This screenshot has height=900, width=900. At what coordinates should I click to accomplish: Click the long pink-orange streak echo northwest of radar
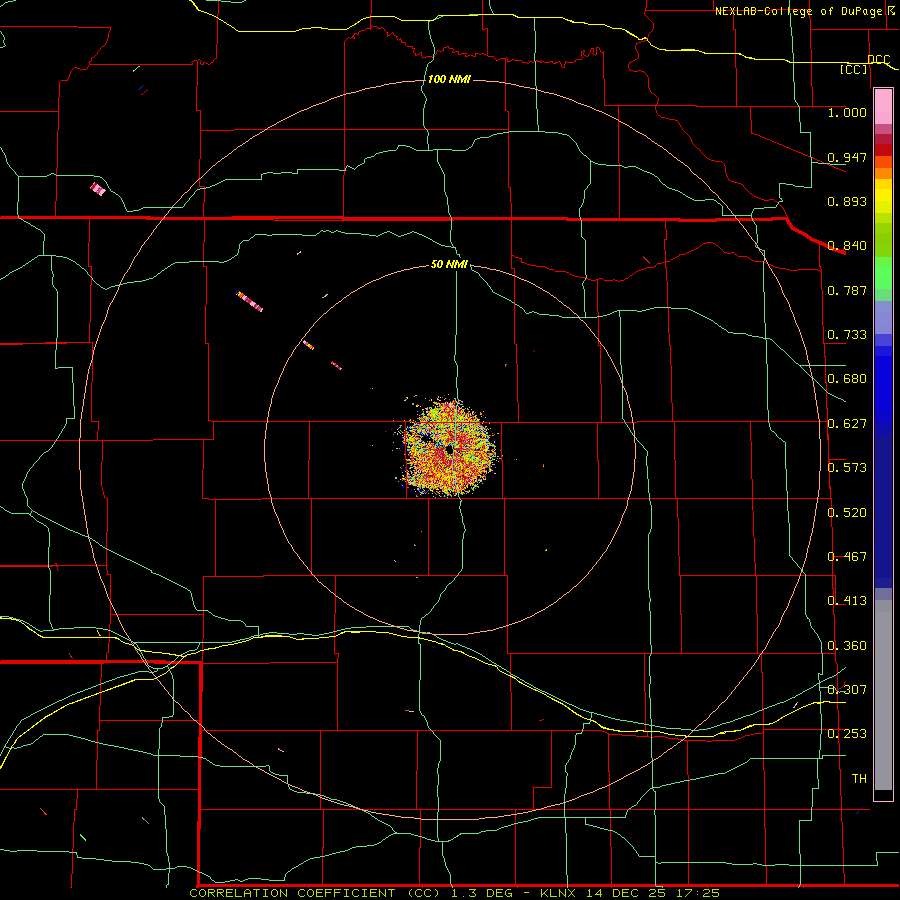click(x=249, y=301)
